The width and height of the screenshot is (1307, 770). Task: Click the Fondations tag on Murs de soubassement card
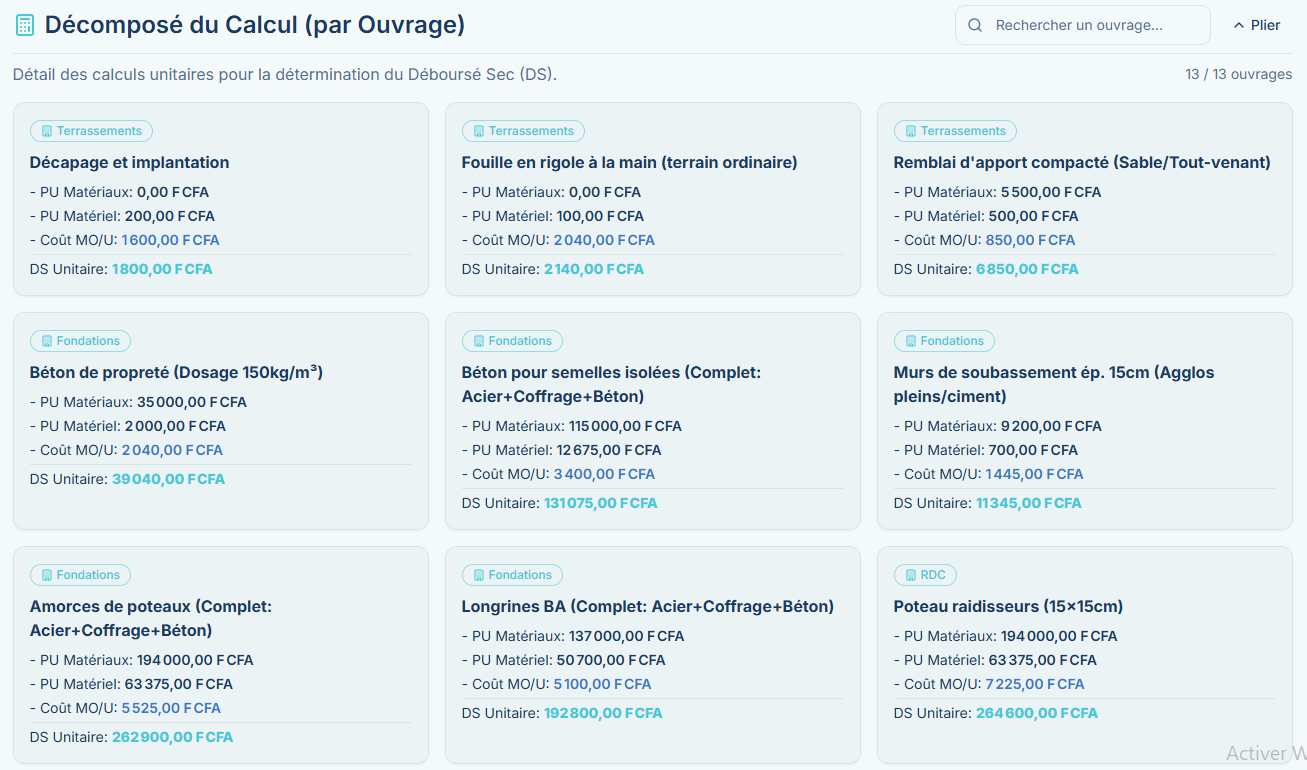tap(944, 341)
